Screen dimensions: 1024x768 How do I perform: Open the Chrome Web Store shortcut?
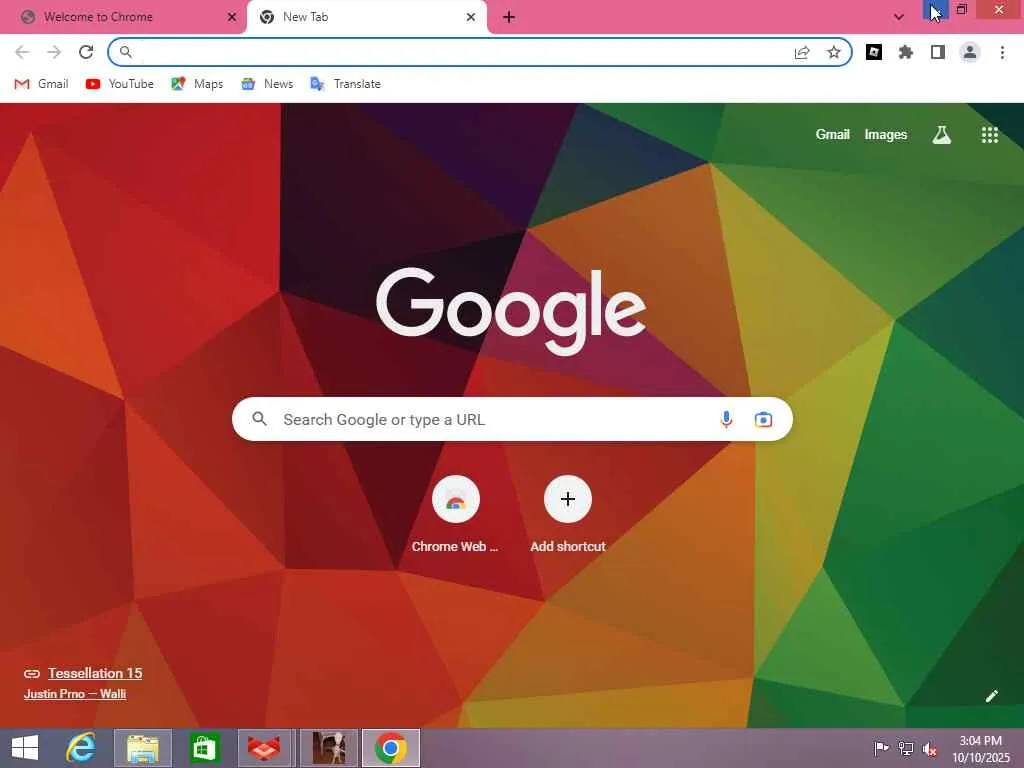click(455, 515)
